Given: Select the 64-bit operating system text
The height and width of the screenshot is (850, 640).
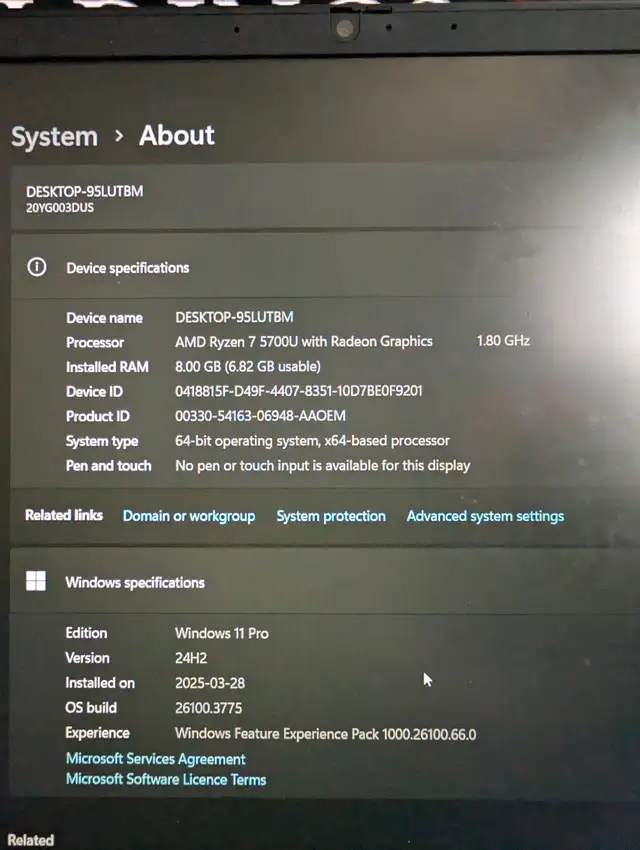Looking at the screenshot, I should [312, 441].
